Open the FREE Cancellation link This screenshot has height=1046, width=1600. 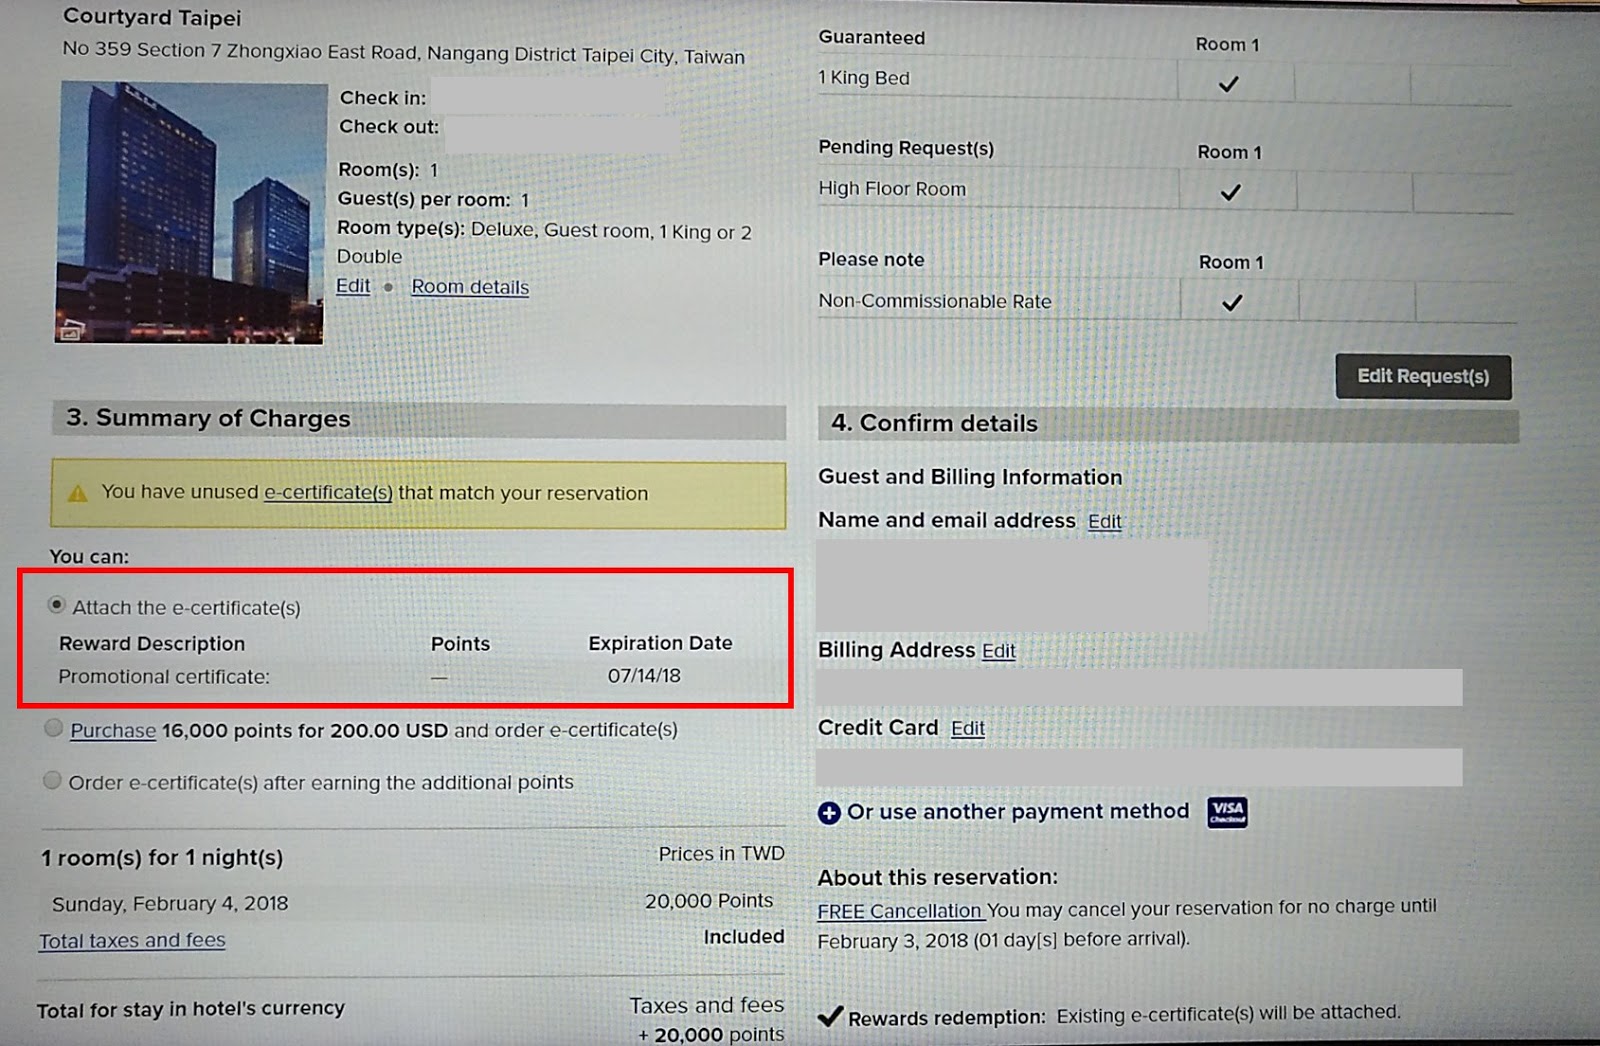[900, 911]
